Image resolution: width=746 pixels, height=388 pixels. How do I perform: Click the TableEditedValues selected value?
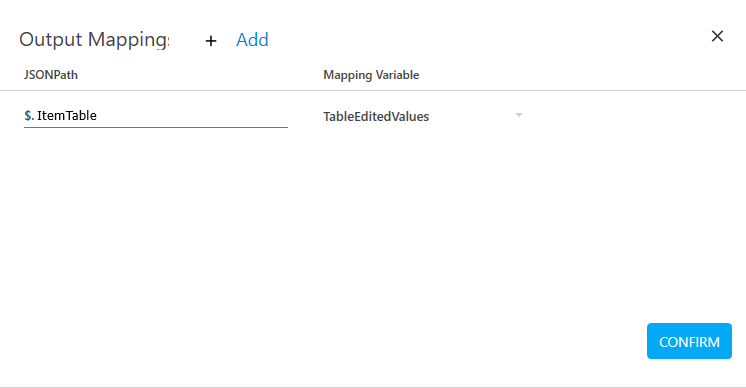tap(376, 116)
